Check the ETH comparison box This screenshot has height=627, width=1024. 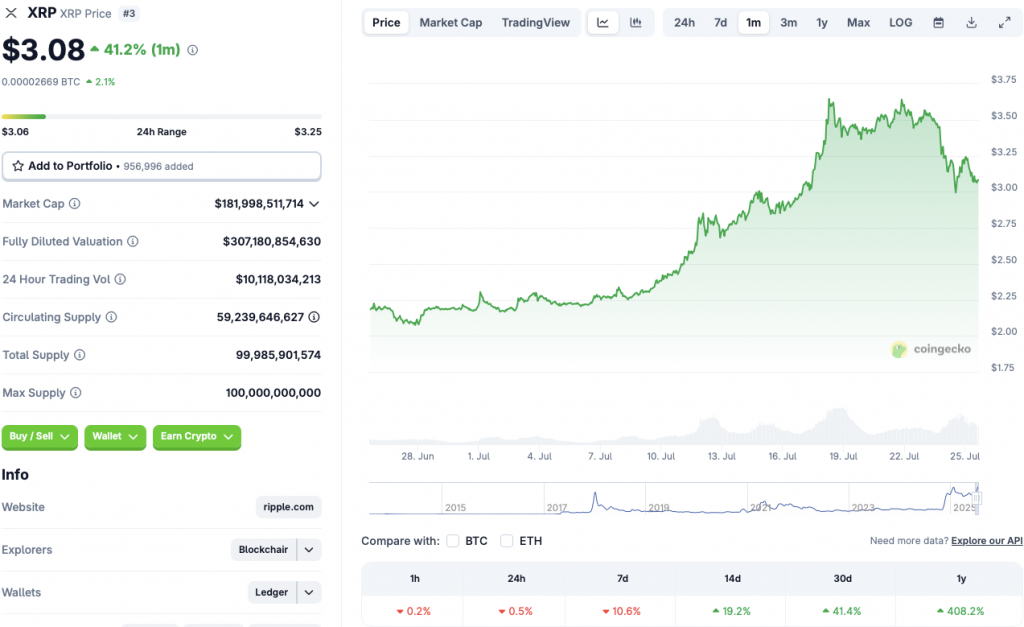504,540
